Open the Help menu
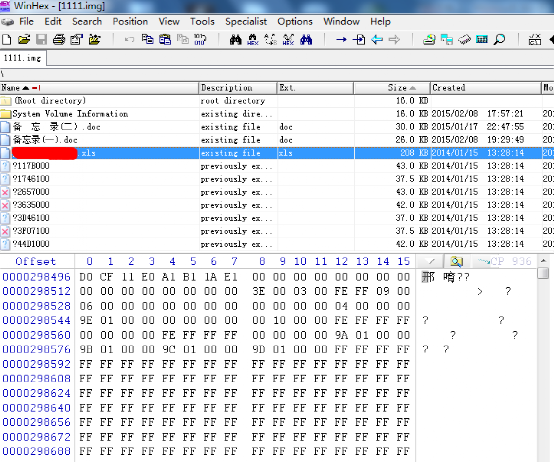The width and height of the screenshot is (554, 462). 380,22
